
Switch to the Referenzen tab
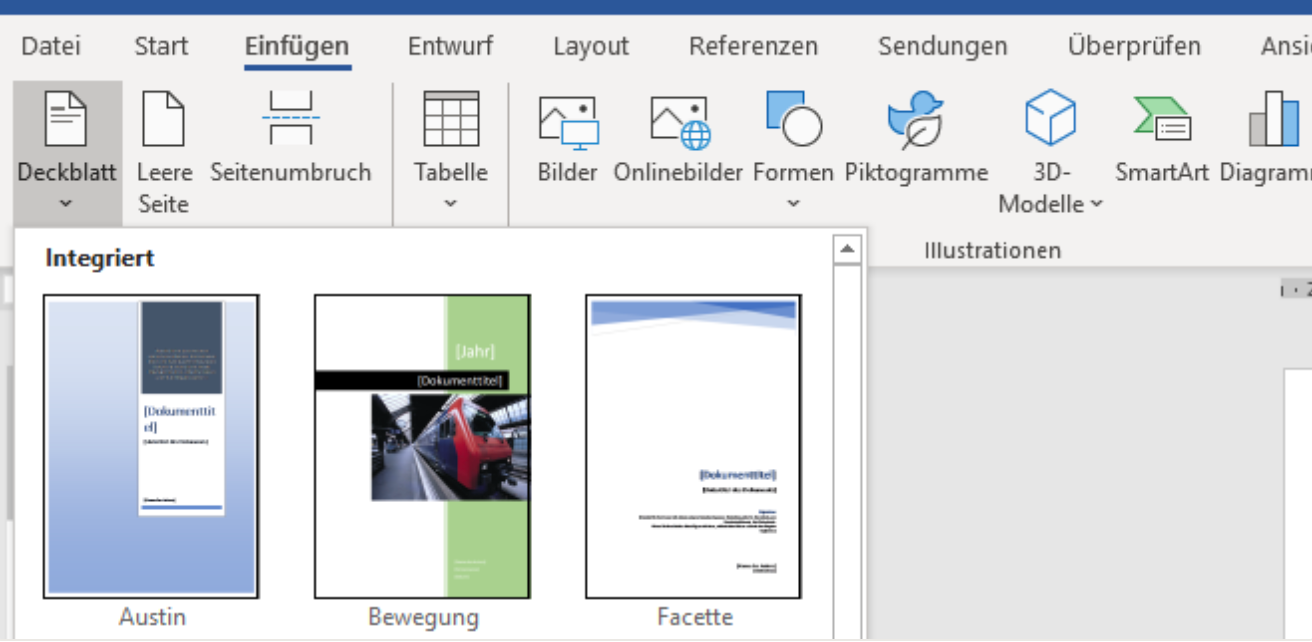point(753,46)
